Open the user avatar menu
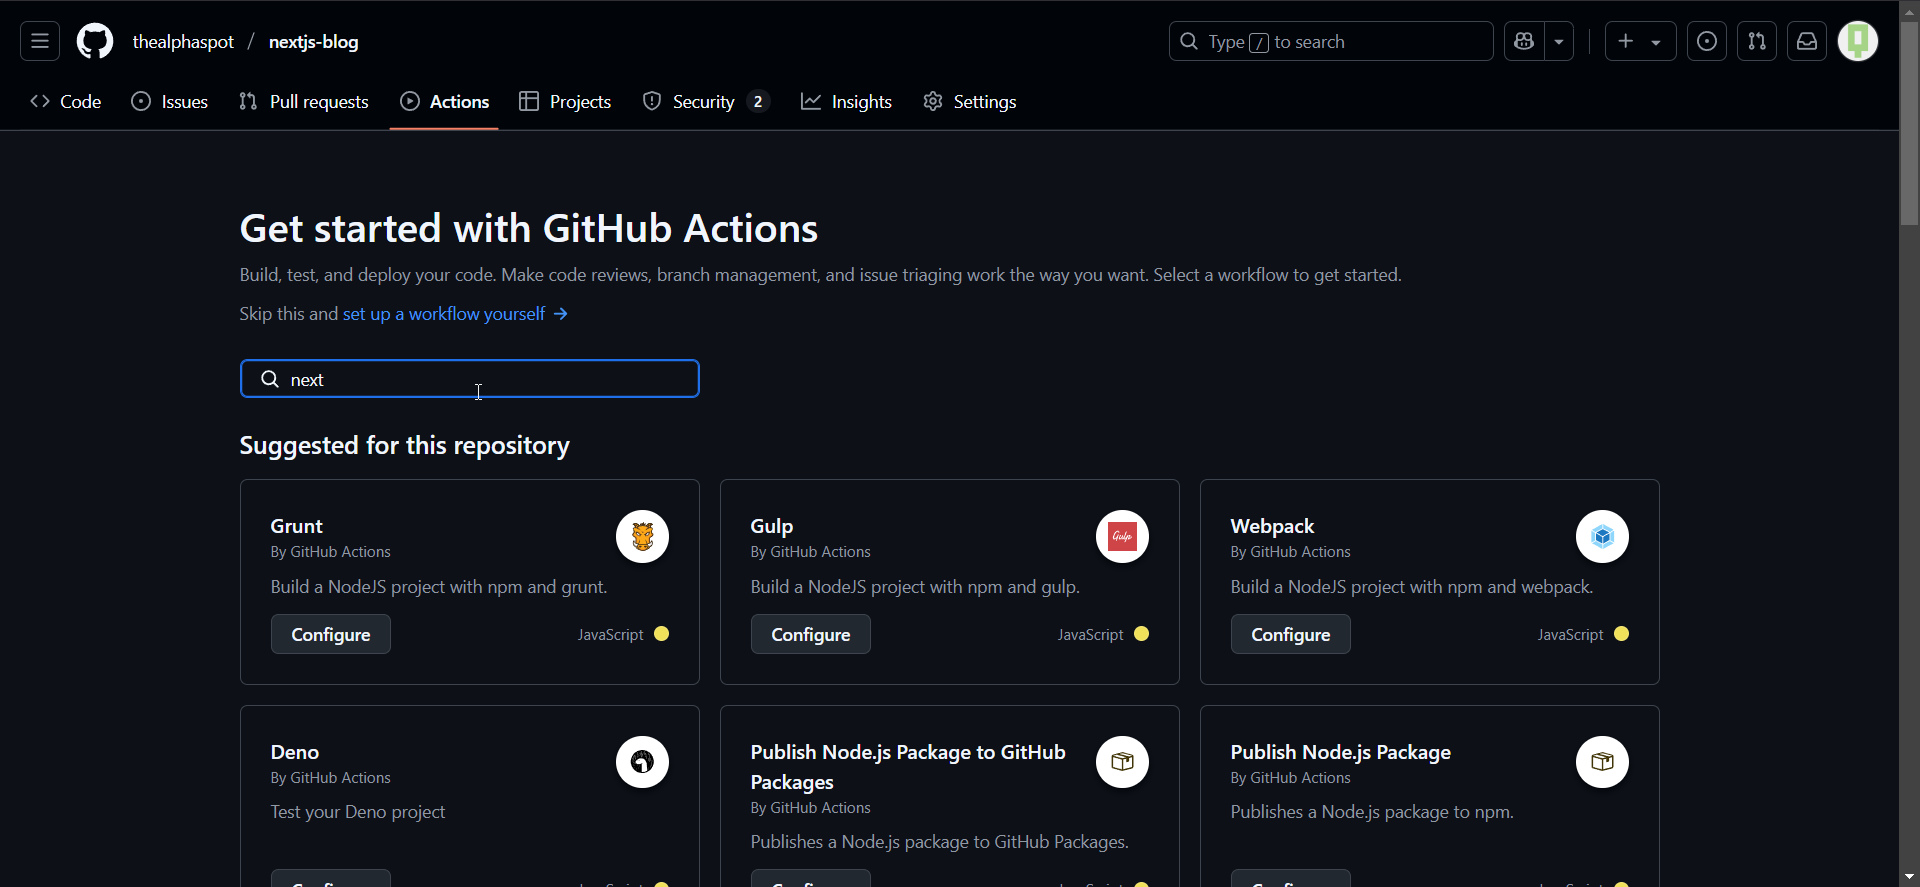 pyautogui.click(x=1858, y=41)
